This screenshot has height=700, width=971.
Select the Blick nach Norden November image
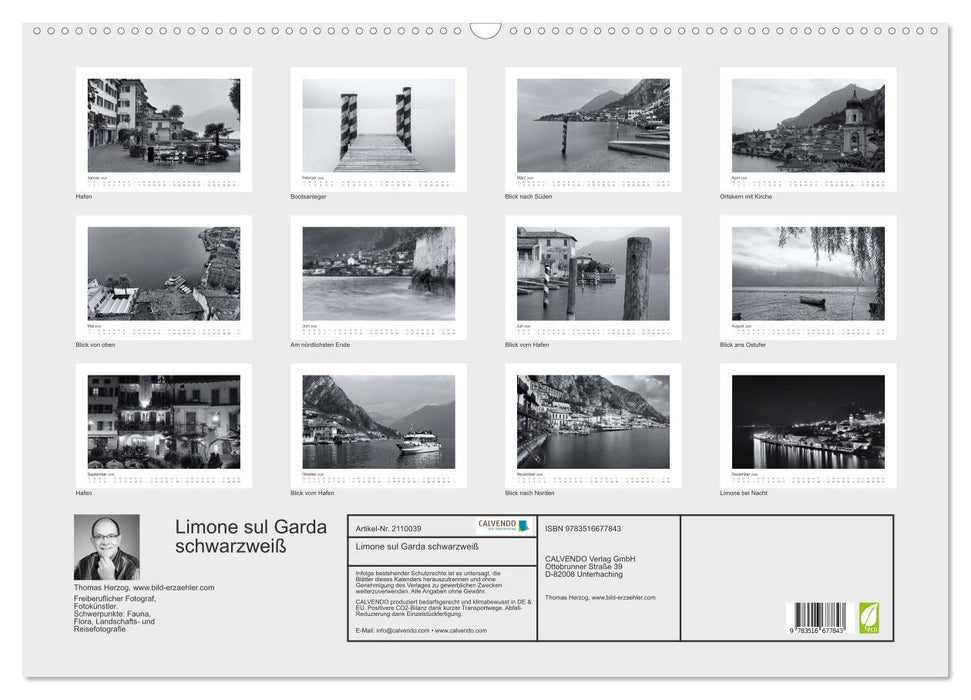click(x=590, y=425)
